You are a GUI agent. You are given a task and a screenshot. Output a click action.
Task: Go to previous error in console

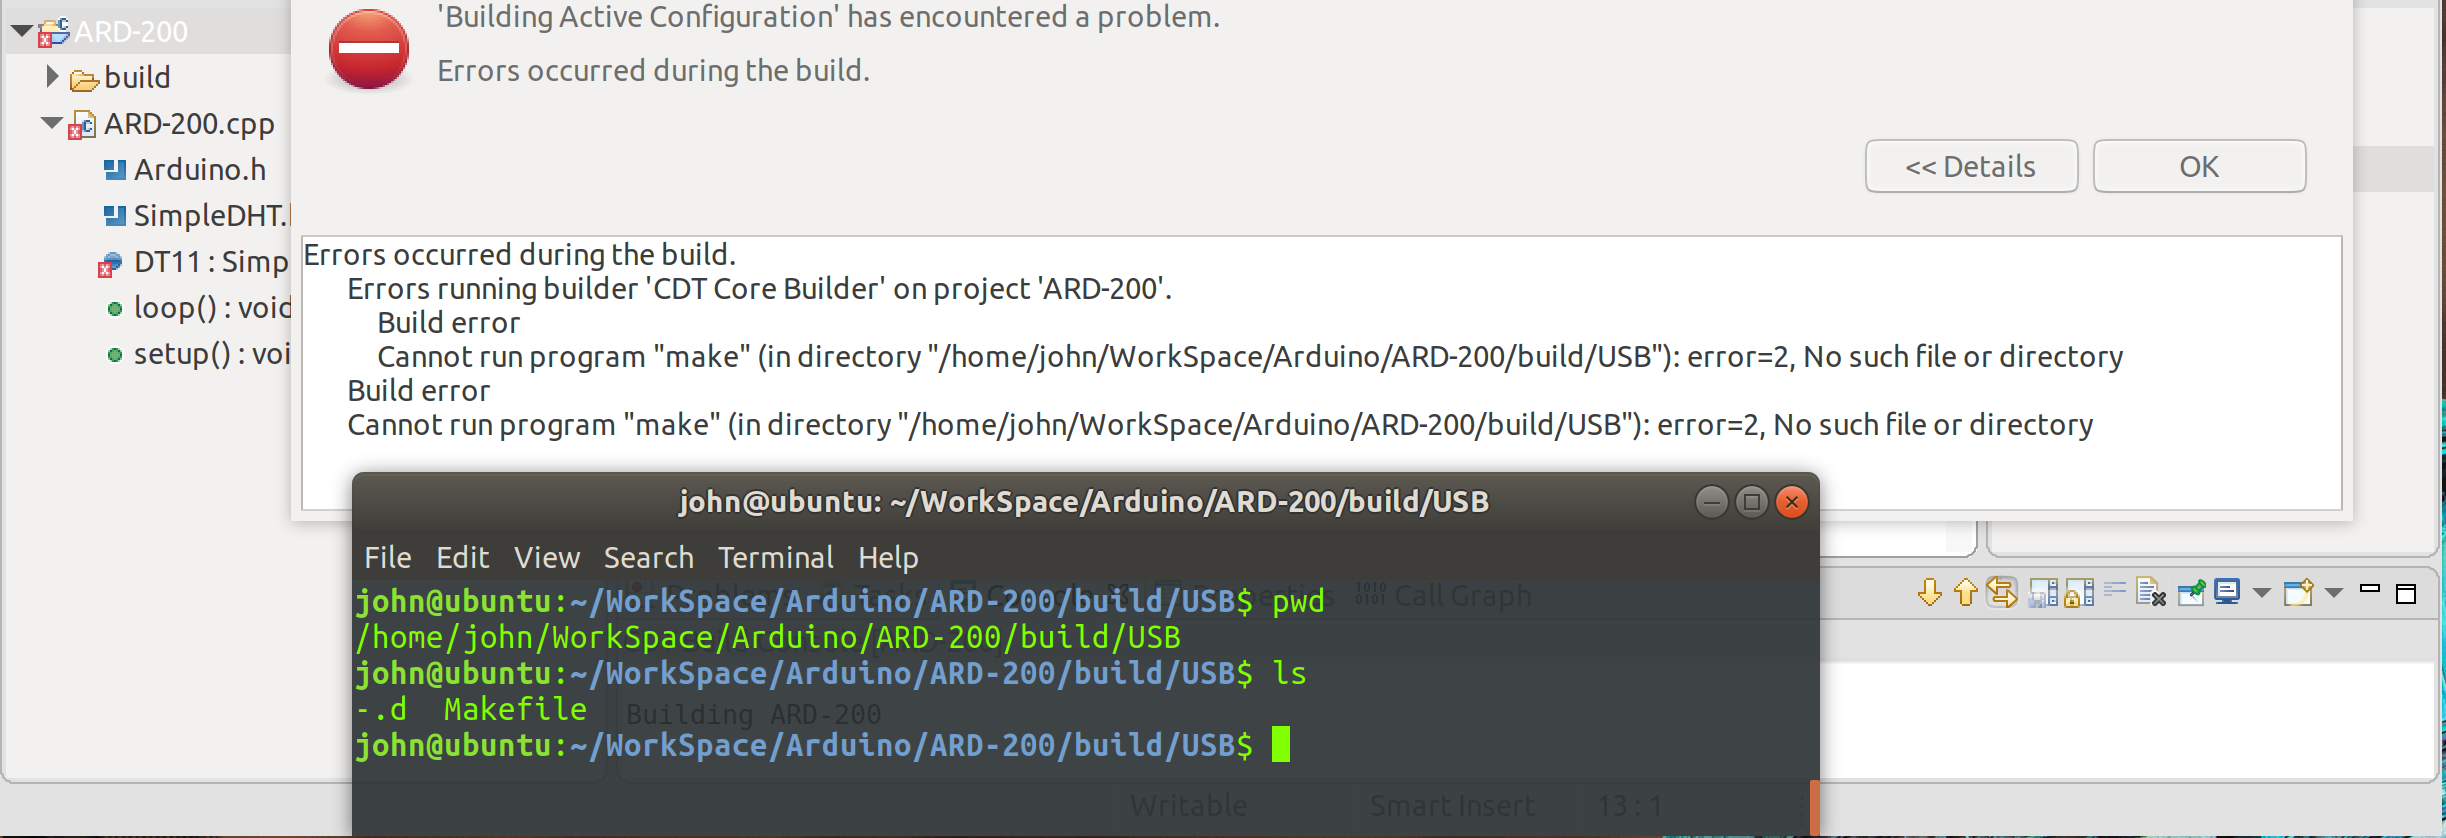[1966, 593]
